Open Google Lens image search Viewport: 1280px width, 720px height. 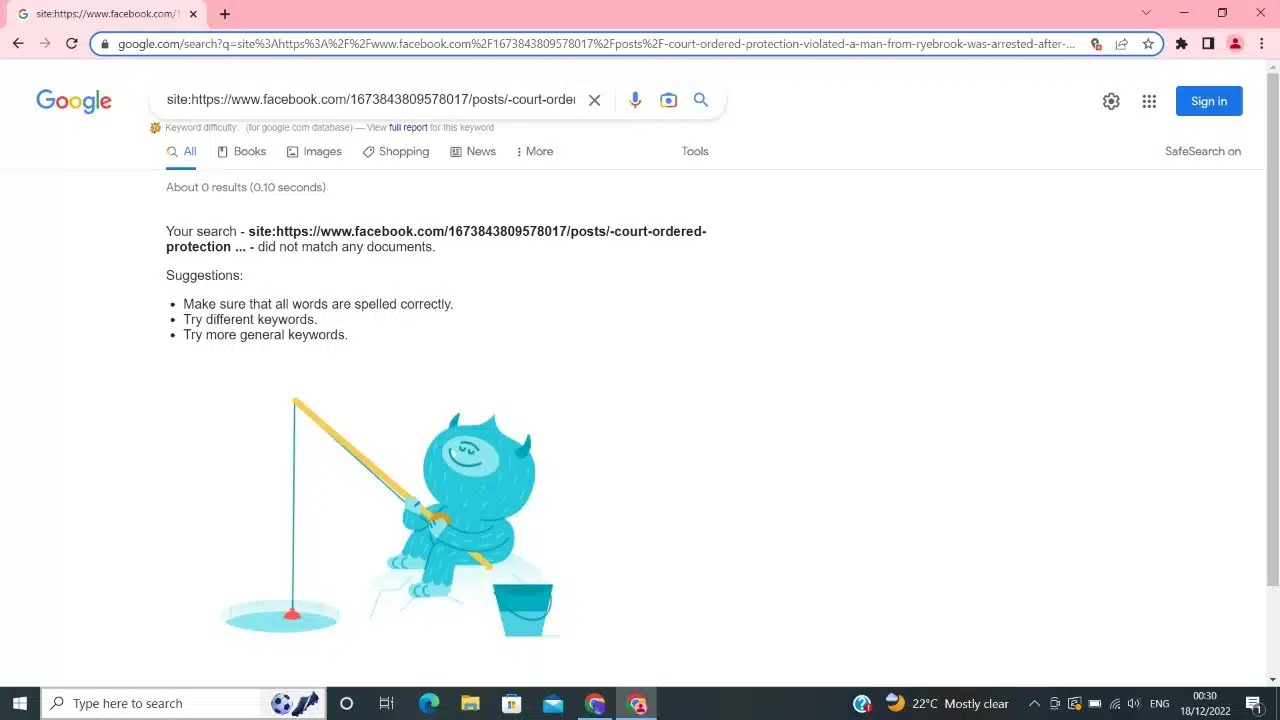pyautogui.click(x=668, y=100)
